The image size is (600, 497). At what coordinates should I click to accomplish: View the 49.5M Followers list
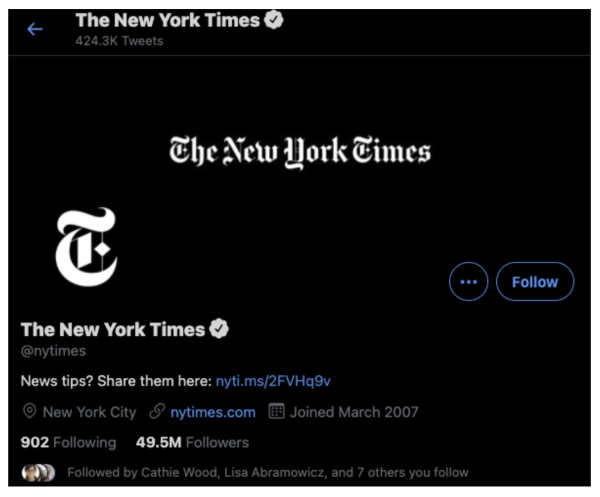(x=192, y=442)
